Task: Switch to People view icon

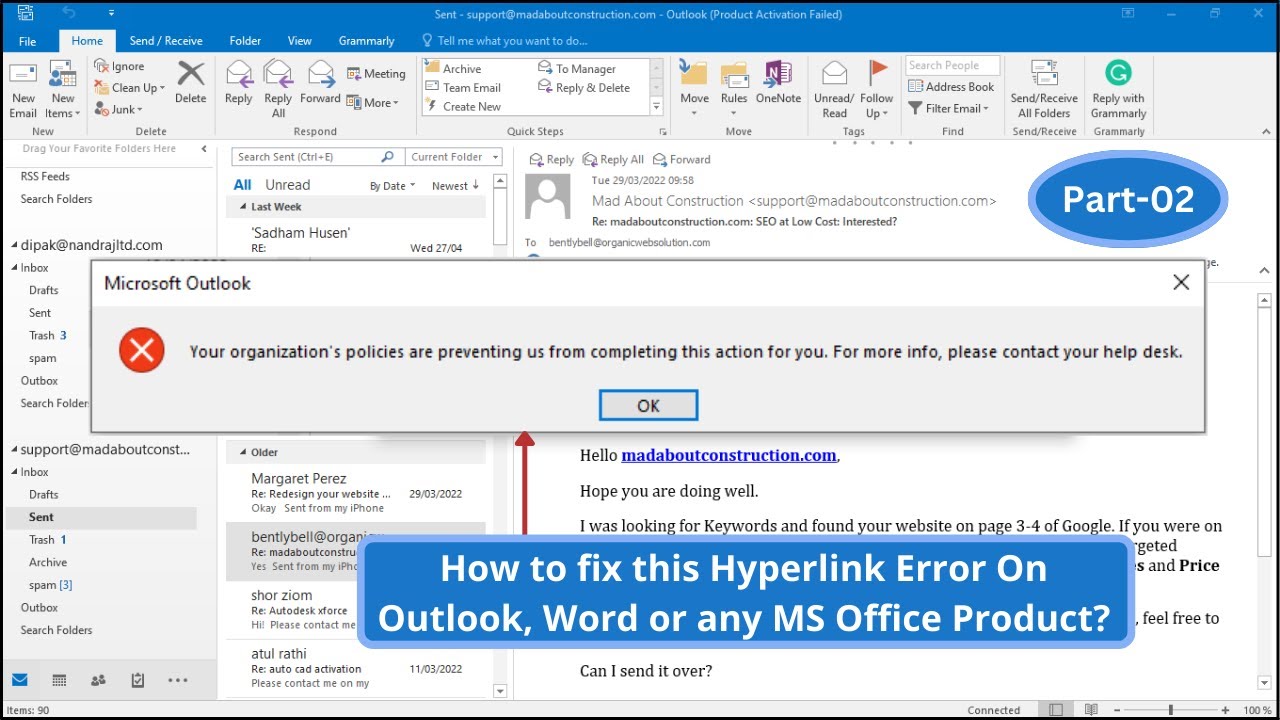Action: pos(98,680)
